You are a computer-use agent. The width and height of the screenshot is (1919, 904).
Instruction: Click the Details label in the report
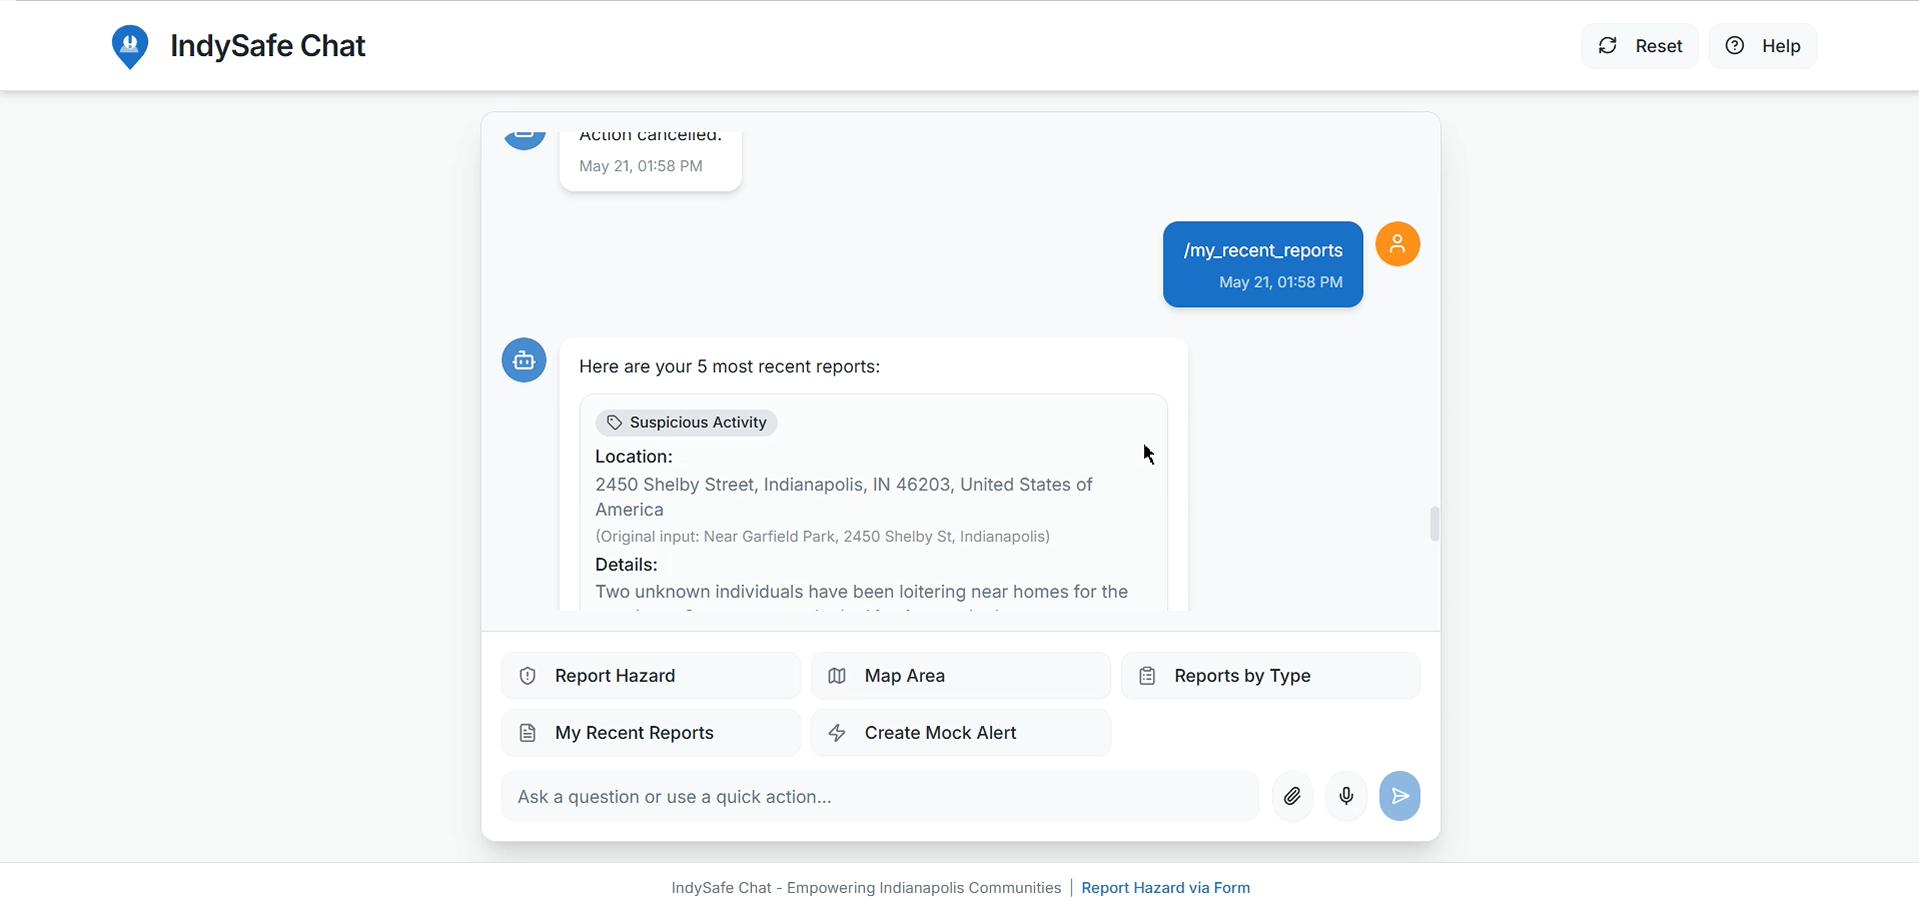[626, 565]
